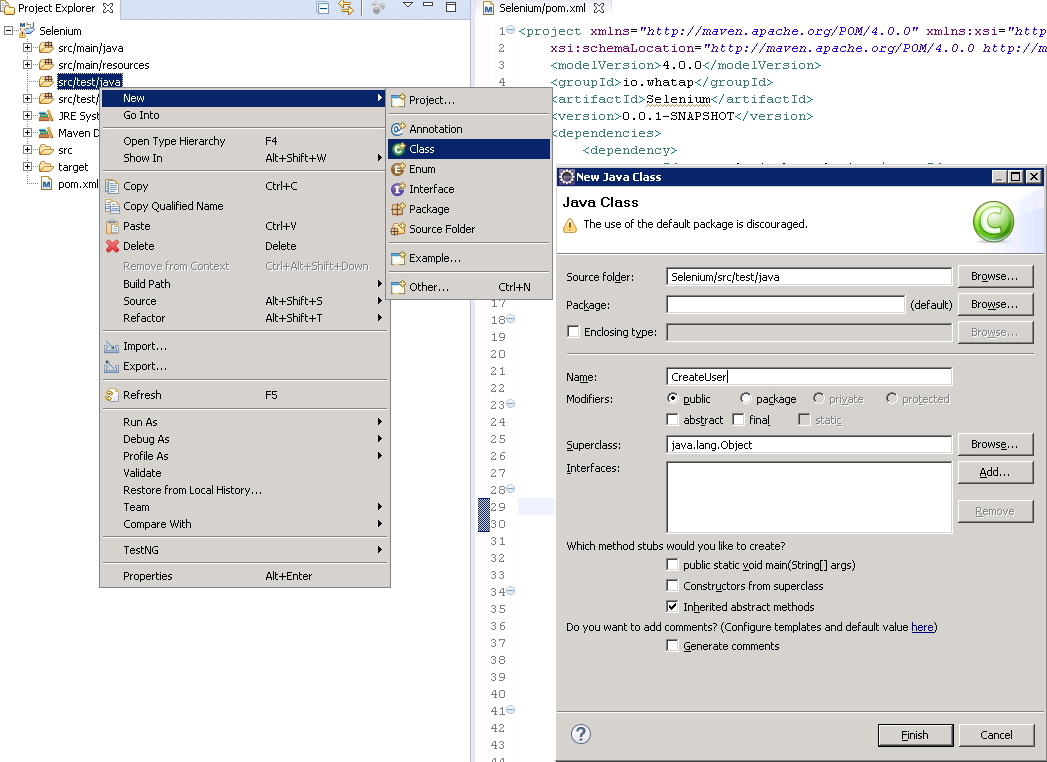Uncheck Inherited abstract methods

(673, 606)
